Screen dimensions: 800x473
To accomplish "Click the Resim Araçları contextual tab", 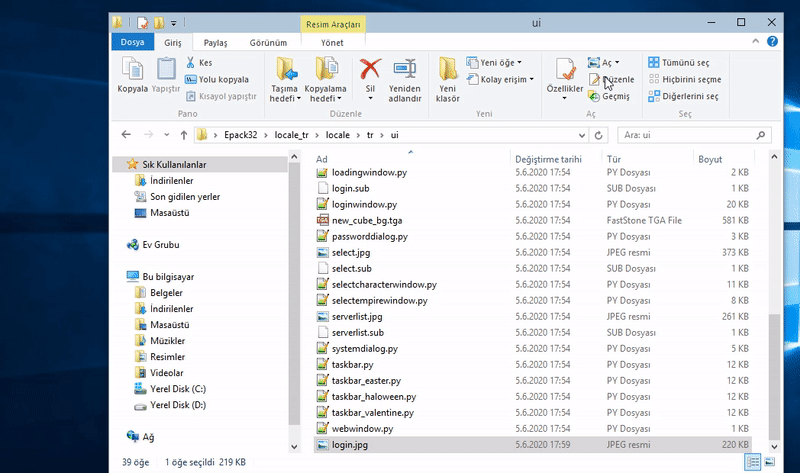I will (x=333, y=24).
